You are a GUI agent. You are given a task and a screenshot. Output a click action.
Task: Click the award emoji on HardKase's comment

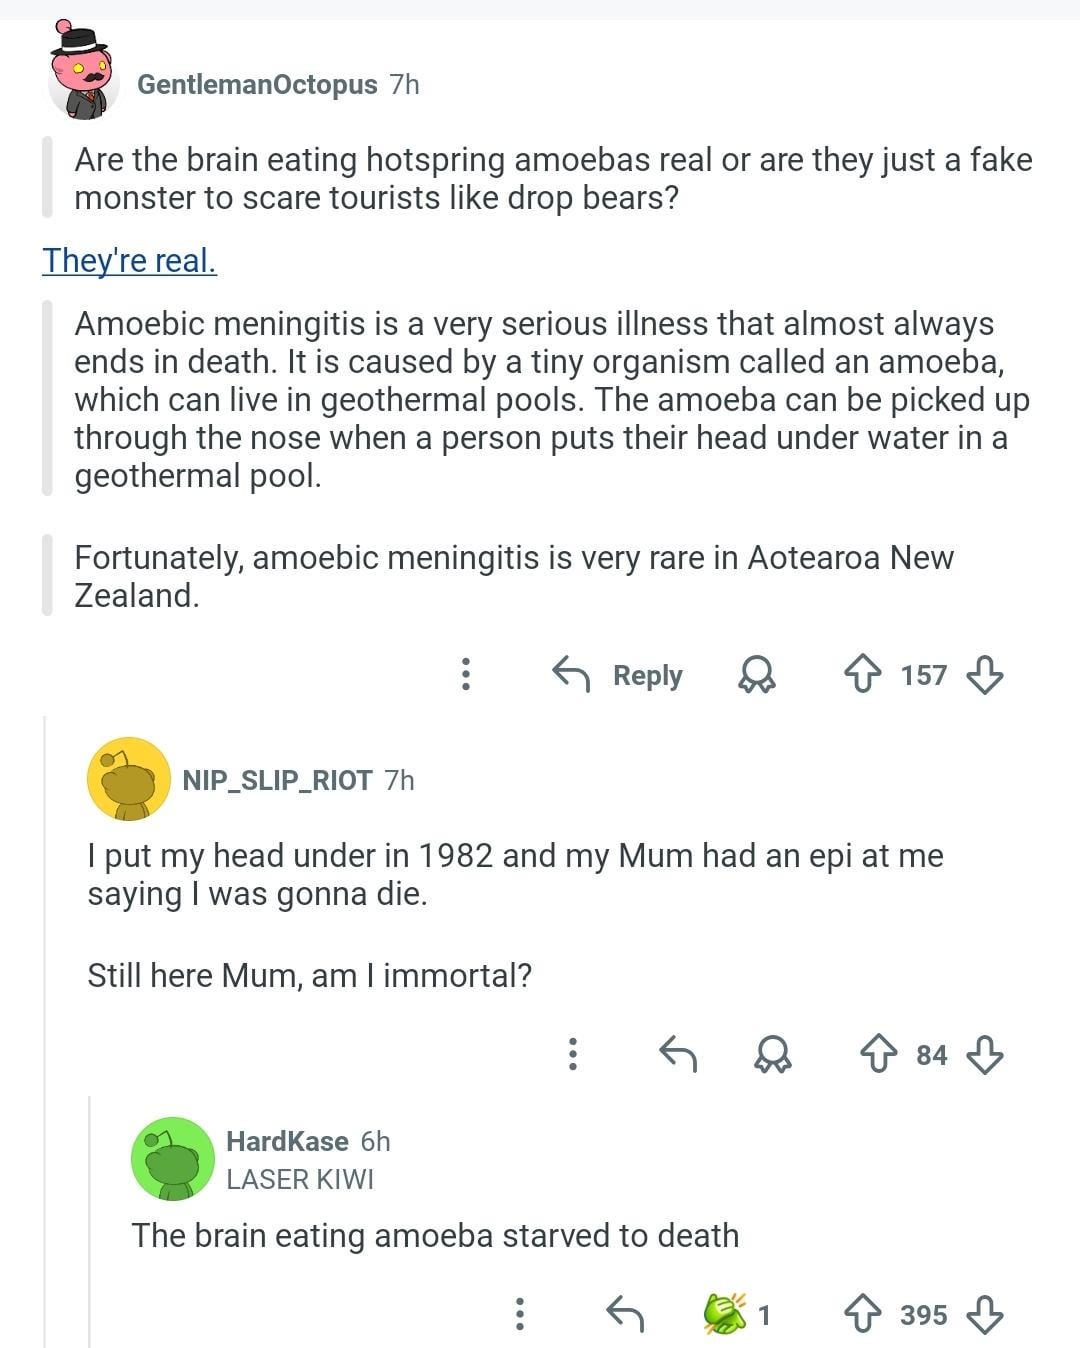[x=725, y=1313]
